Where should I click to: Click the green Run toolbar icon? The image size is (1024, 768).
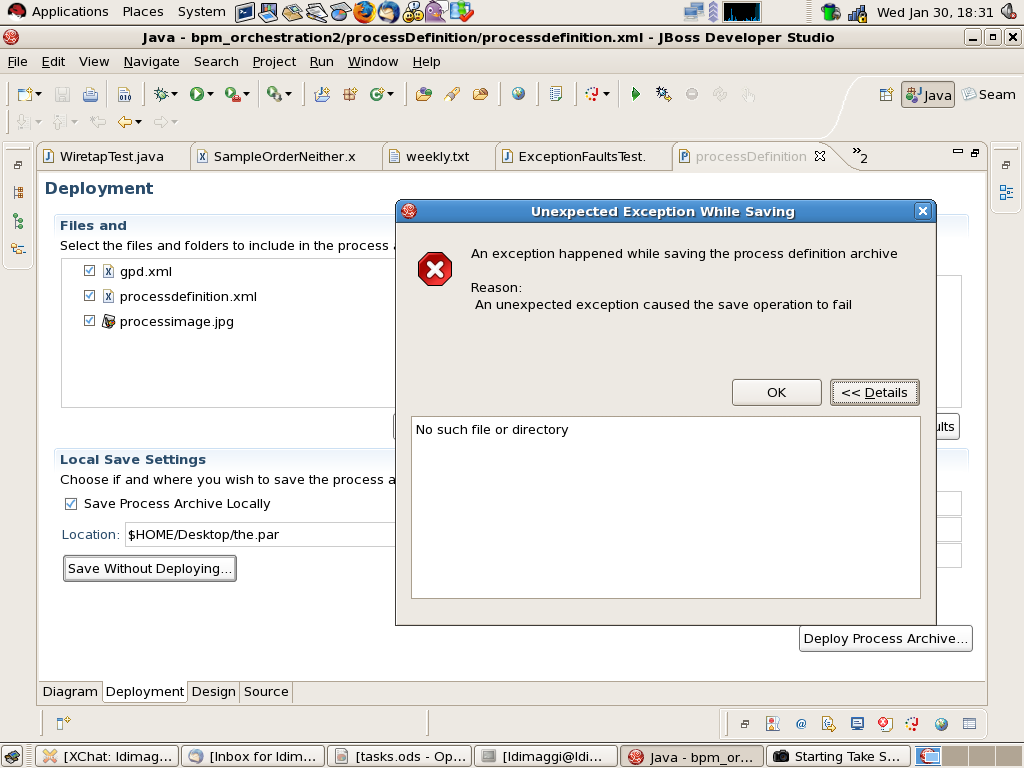(x=197, y=95)
